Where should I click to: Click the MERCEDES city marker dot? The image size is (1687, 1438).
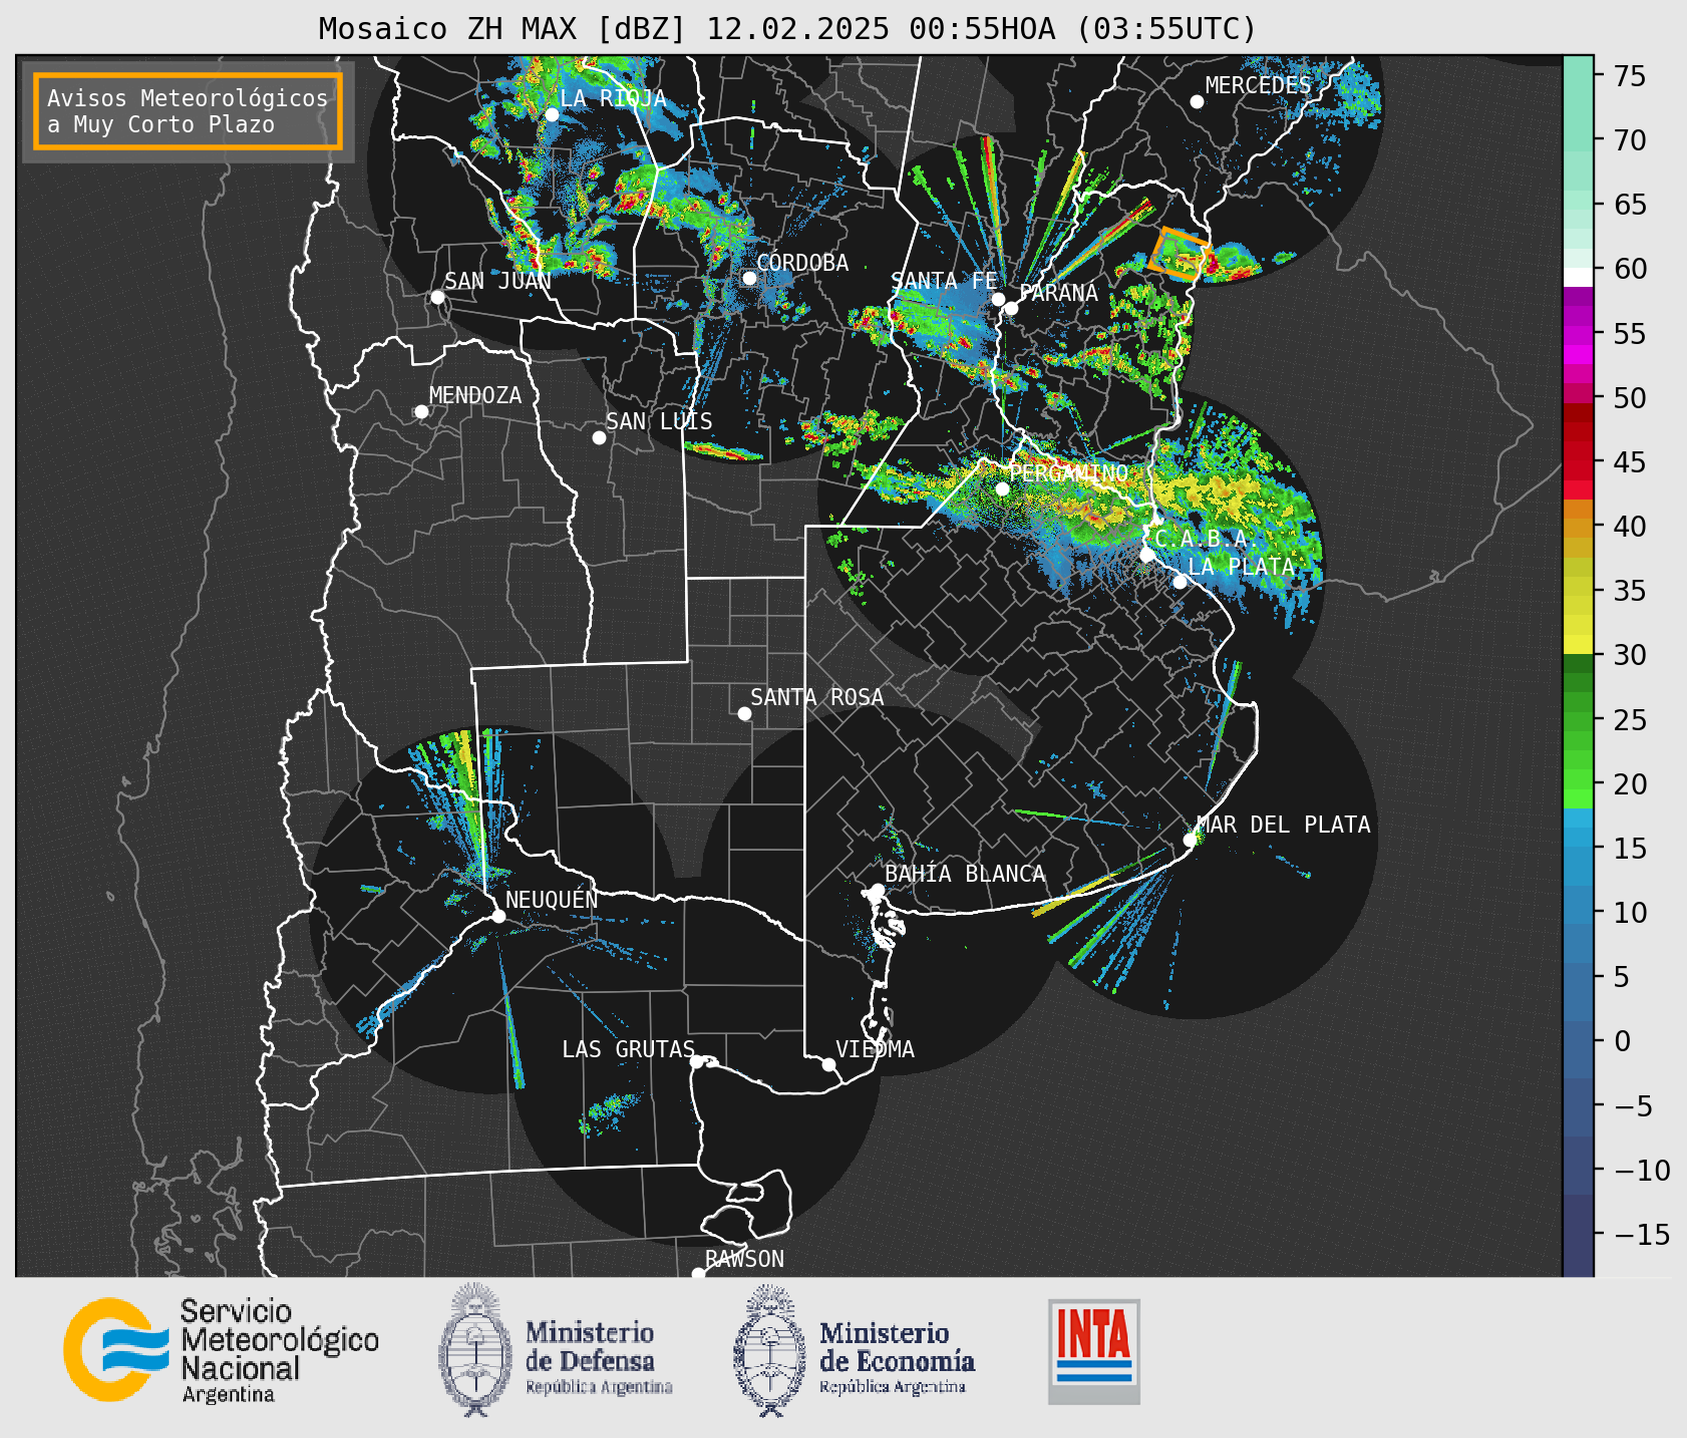point(1197,102)
